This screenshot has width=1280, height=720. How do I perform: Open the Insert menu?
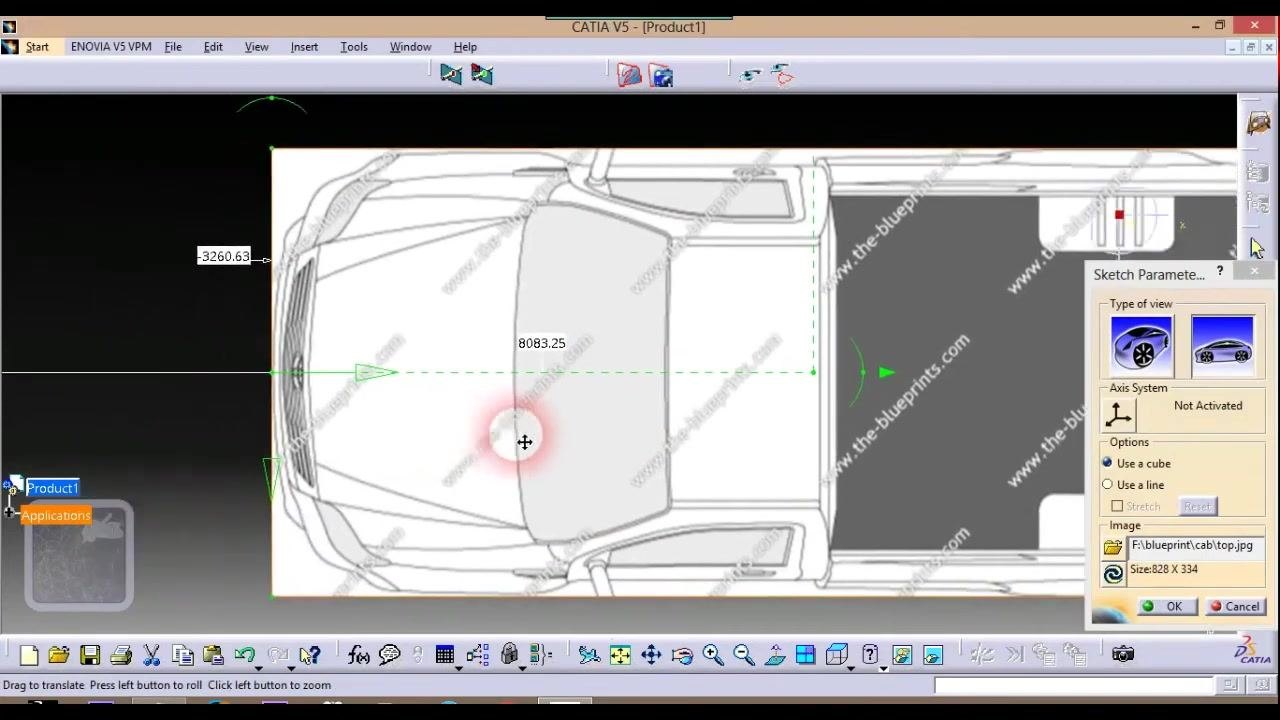tap(304, 47)
